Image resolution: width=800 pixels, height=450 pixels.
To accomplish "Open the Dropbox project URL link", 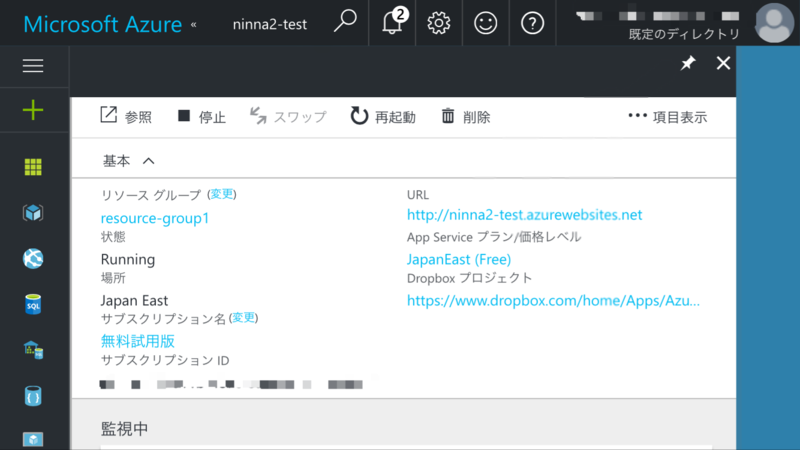I will [x=554, y=301].
